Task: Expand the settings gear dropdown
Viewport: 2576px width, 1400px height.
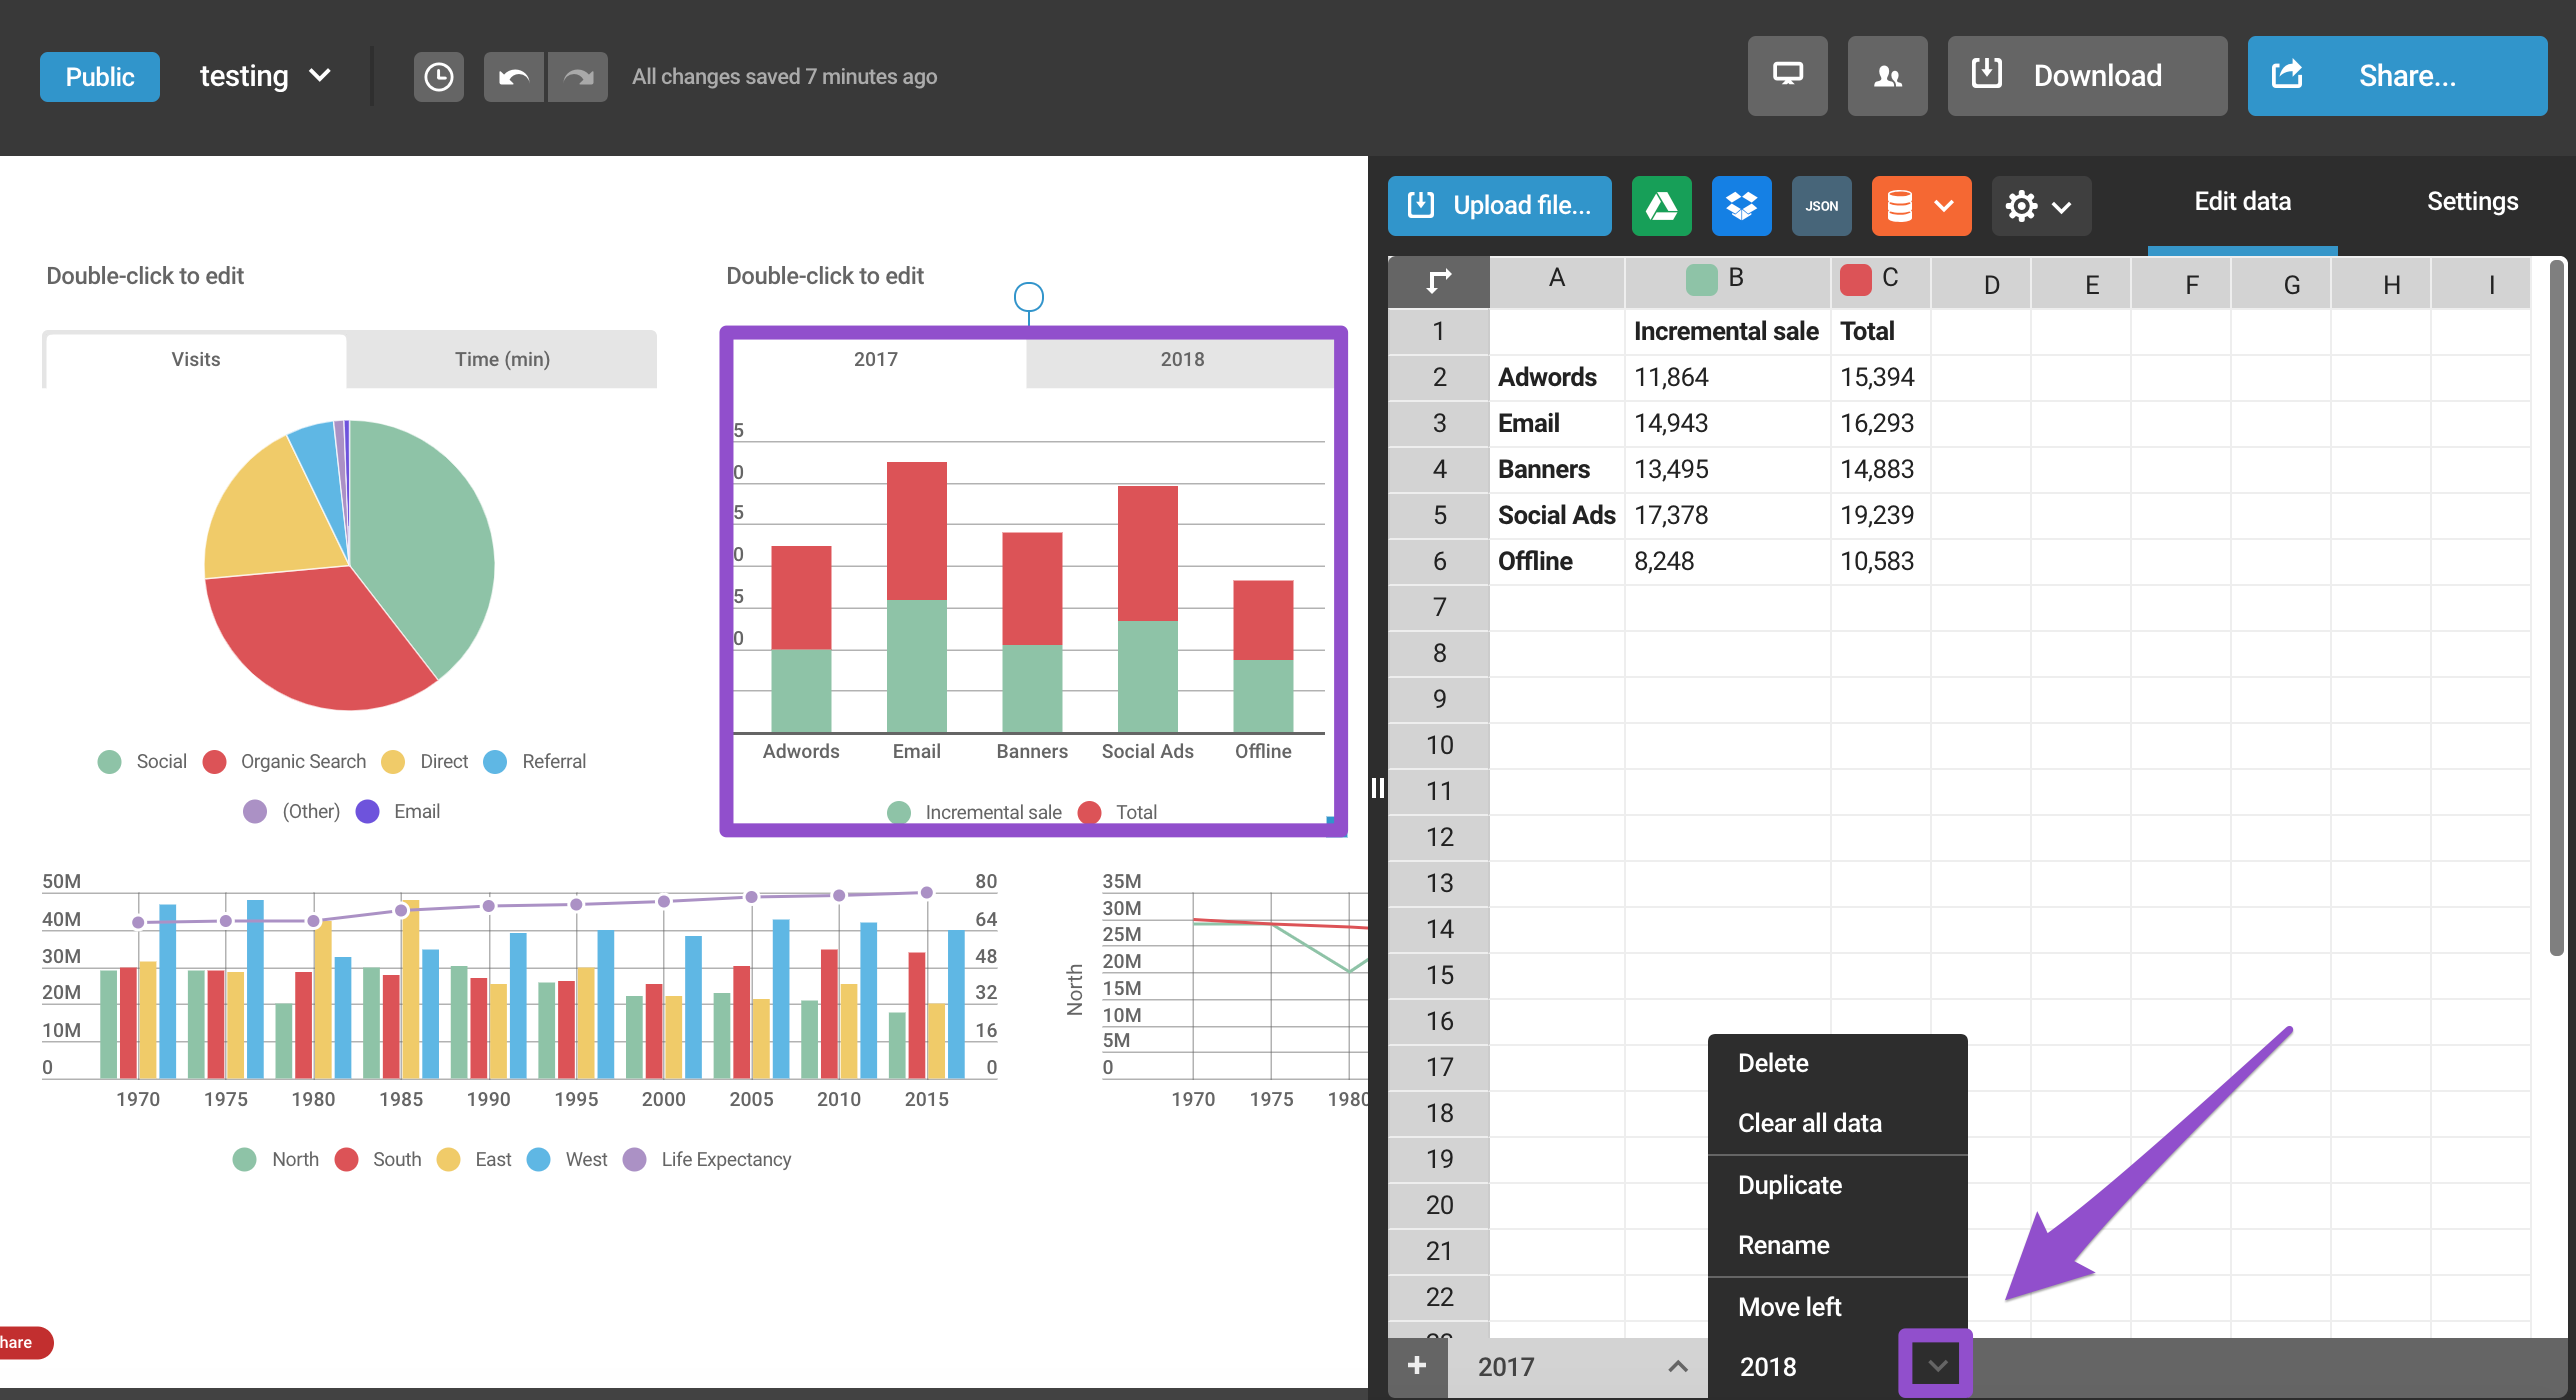Action: (2038, 205)
